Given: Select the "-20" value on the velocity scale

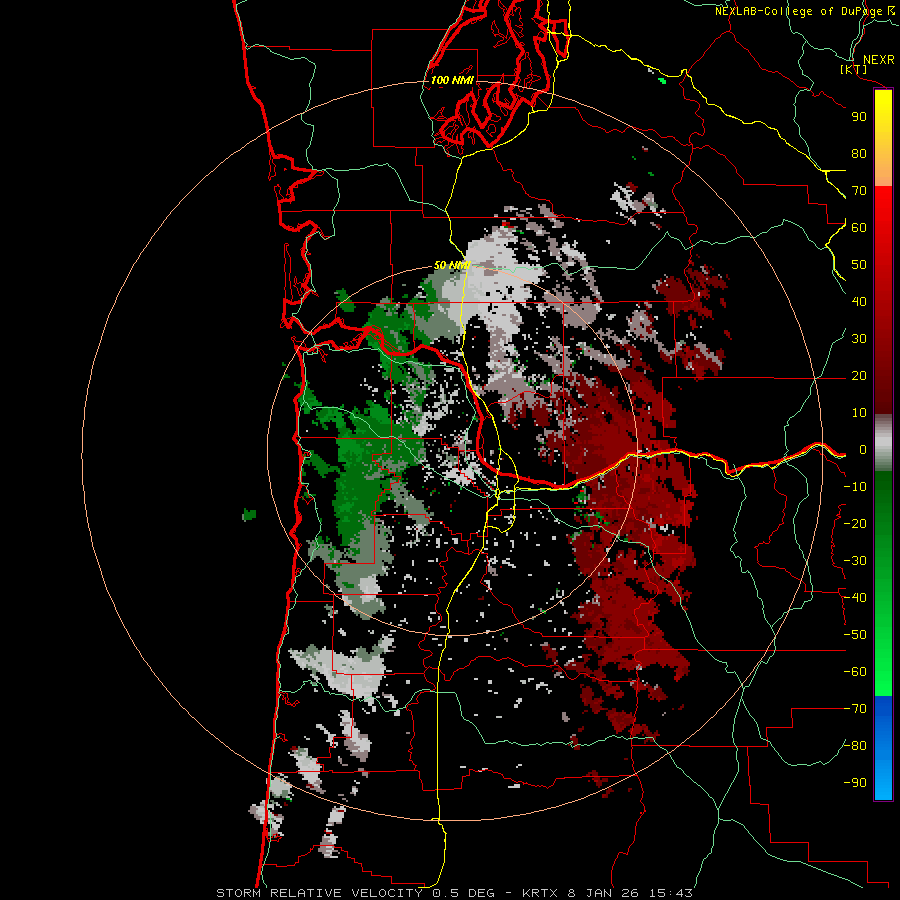Looking at the screenshot, I should 855,523.
